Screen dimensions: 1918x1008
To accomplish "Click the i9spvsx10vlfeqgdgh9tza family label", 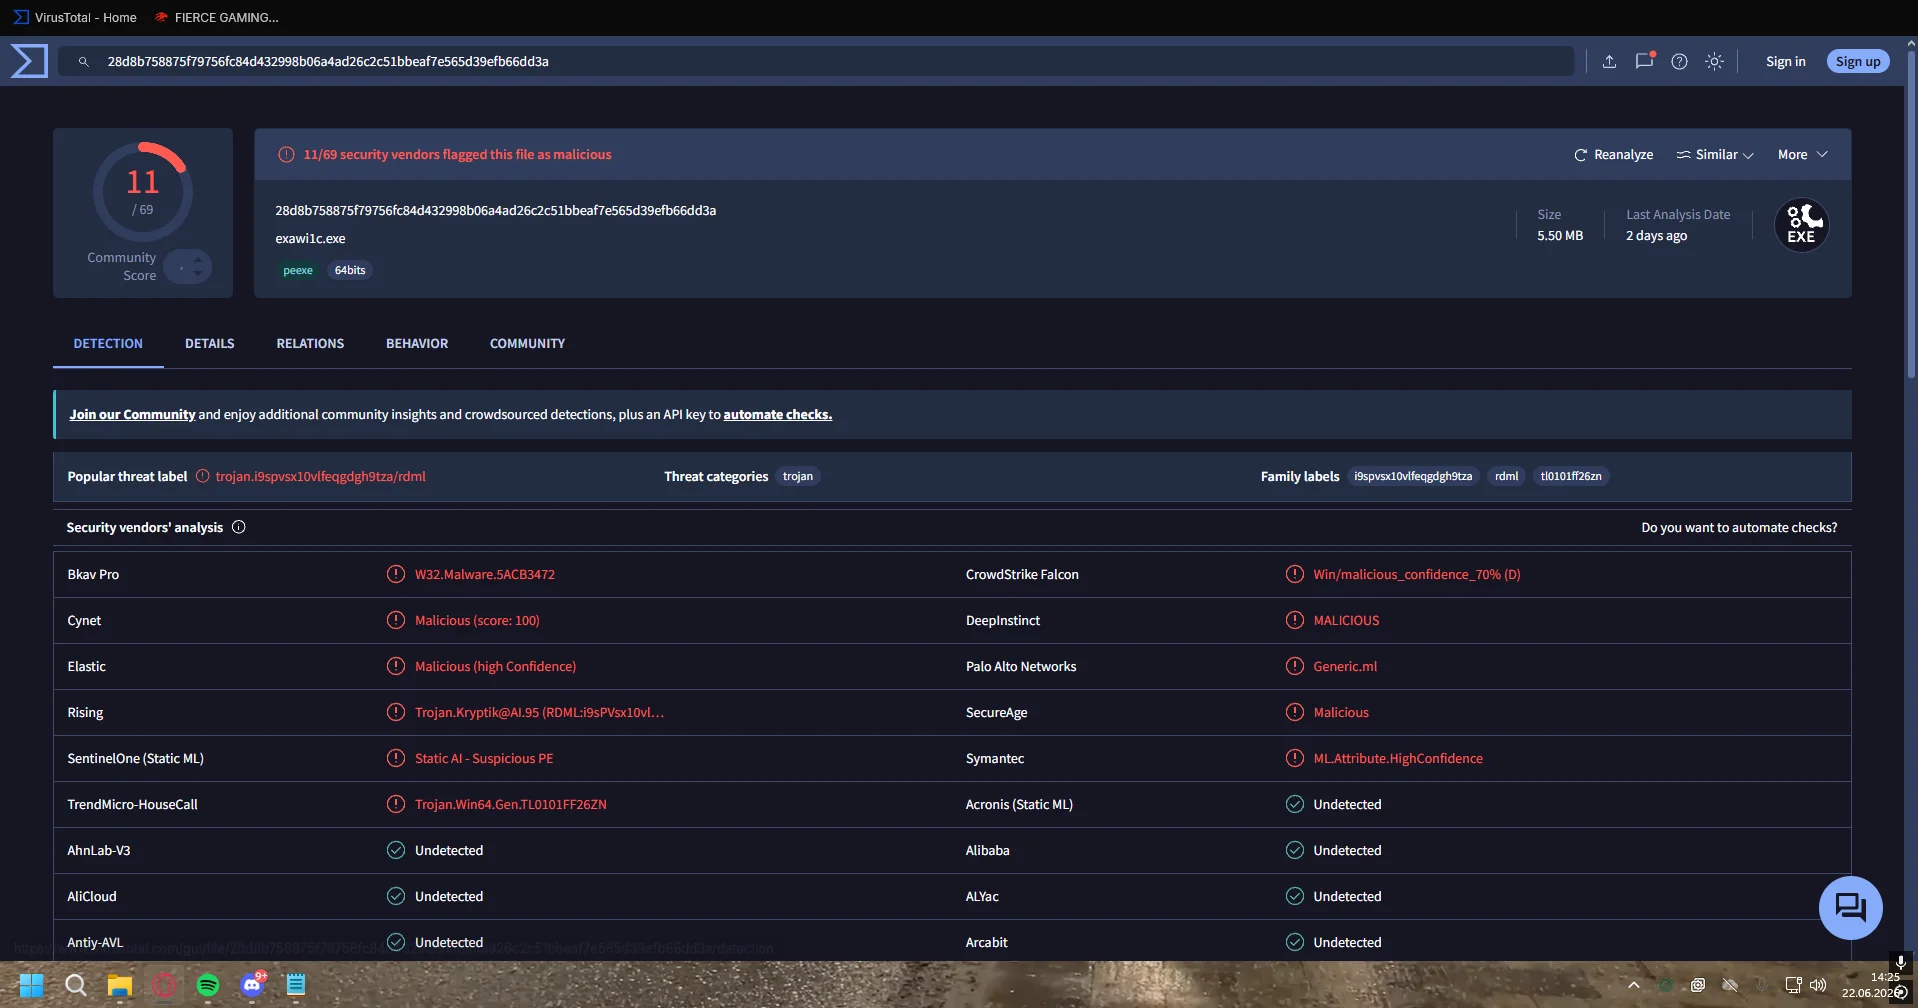I will 1413,476.
